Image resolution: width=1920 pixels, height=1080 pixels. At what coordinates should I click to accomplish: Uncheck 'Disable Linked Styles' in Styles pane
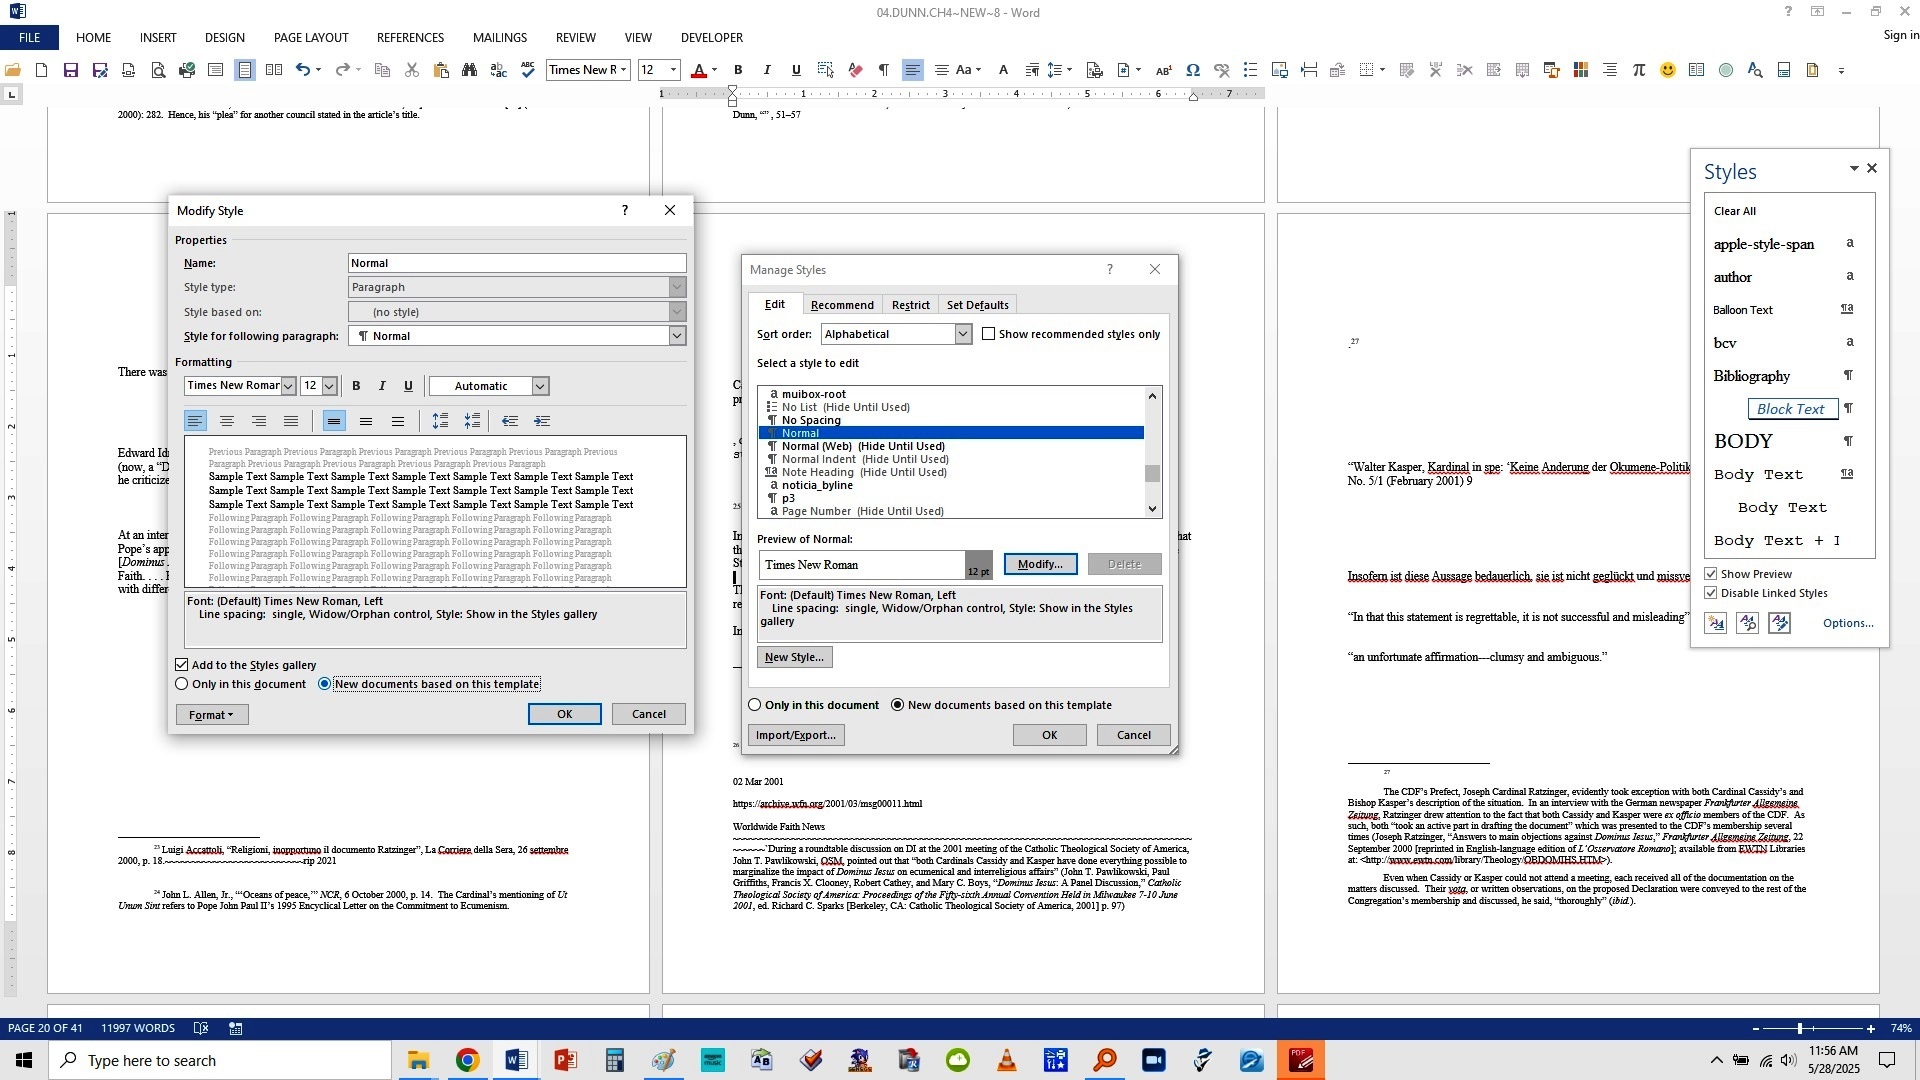click(1712, 592)
